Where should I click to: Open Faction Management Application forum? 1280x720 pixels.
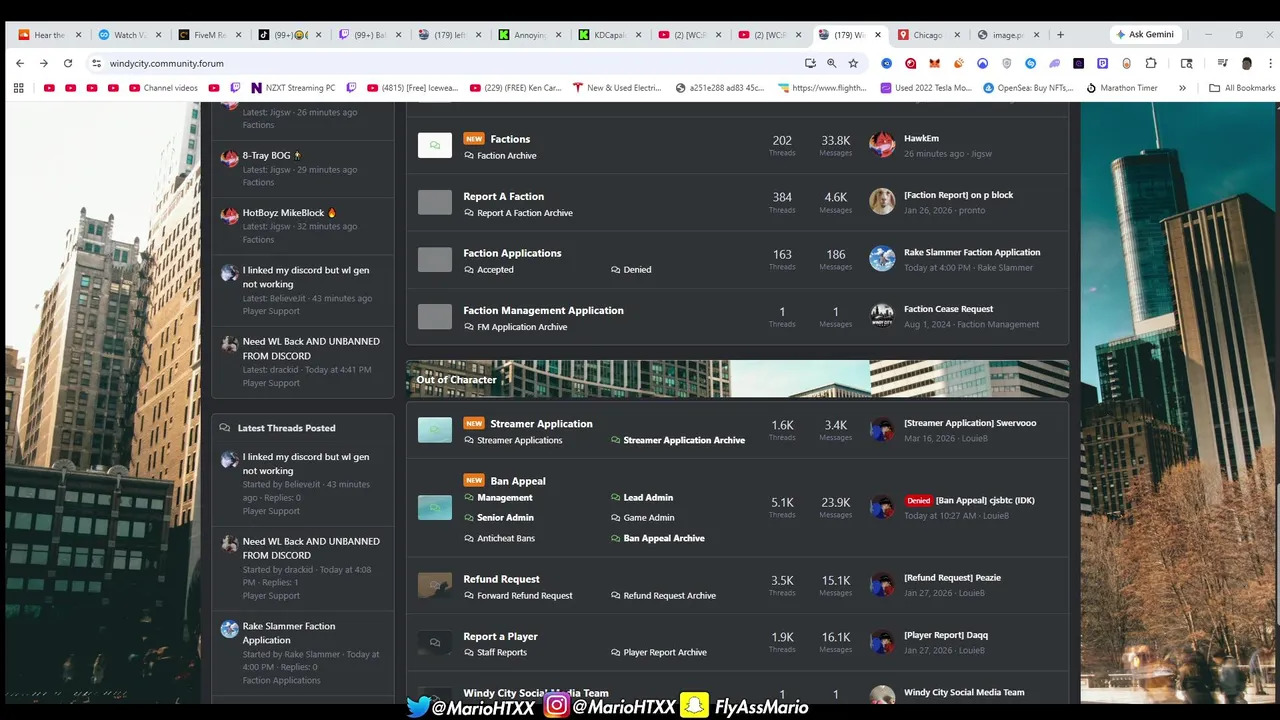coord(543,311)
